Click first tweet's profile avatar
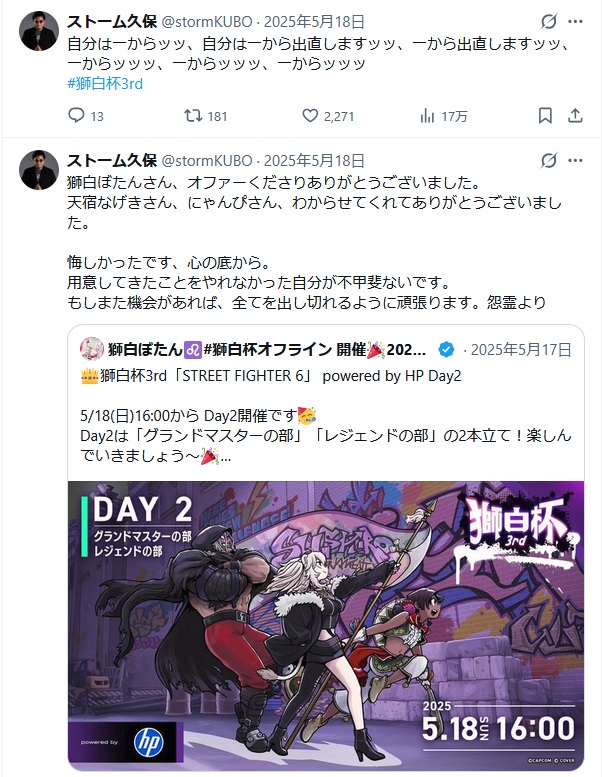 pyautogui.click(x=39, y=31)
